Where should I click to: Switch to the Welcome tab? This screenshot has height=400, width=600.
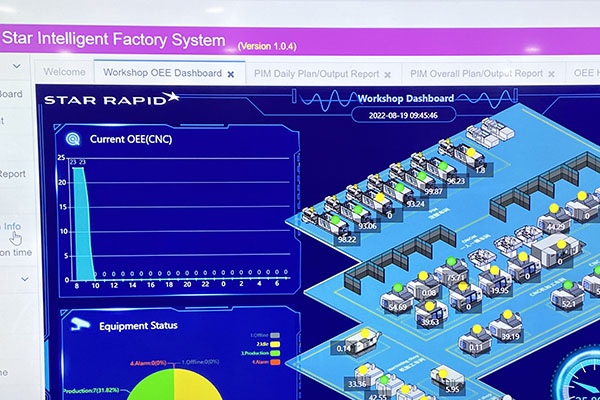coord(64,72)
